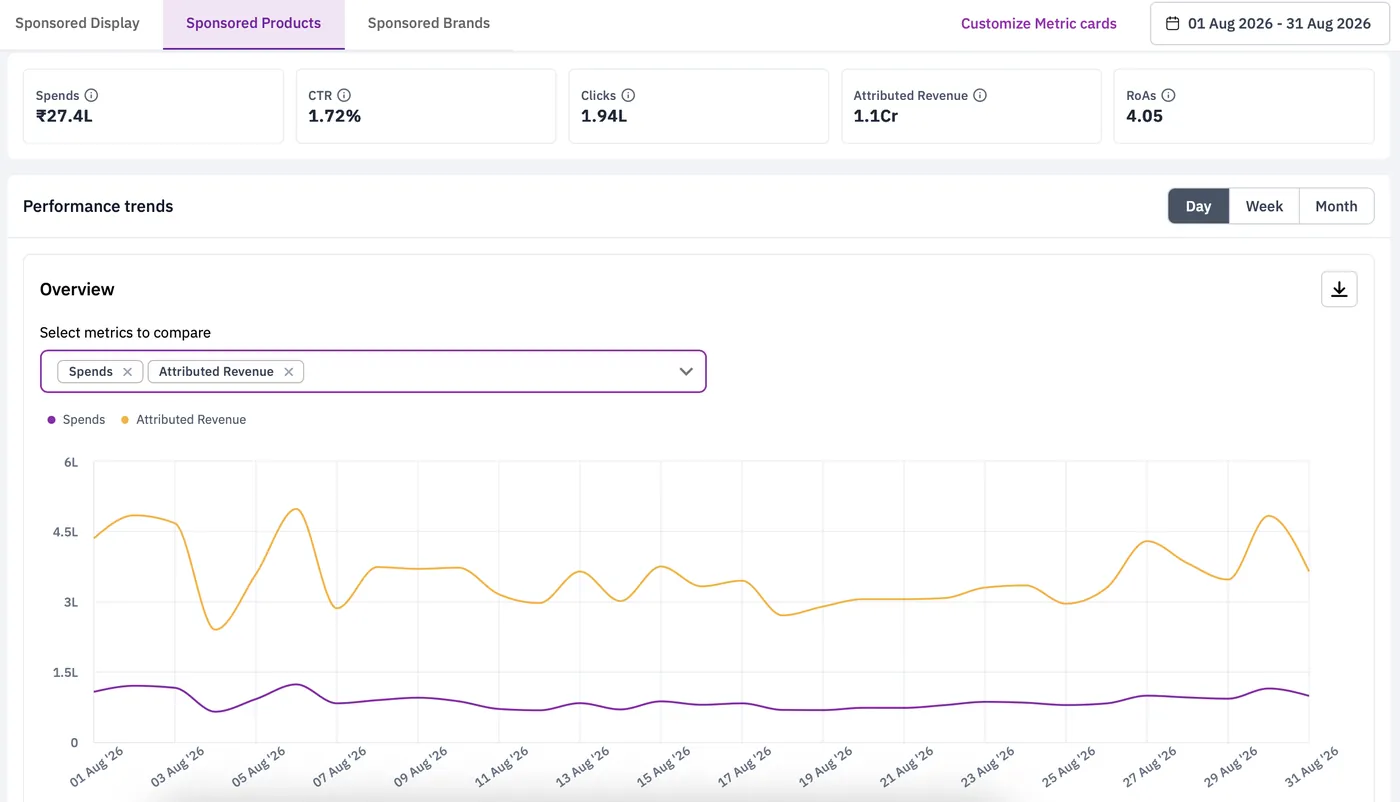This screenshot has height=802, width=1400.
Task: Download the Overview chart
Action: pyautogui.click(x=1339, y=289)
